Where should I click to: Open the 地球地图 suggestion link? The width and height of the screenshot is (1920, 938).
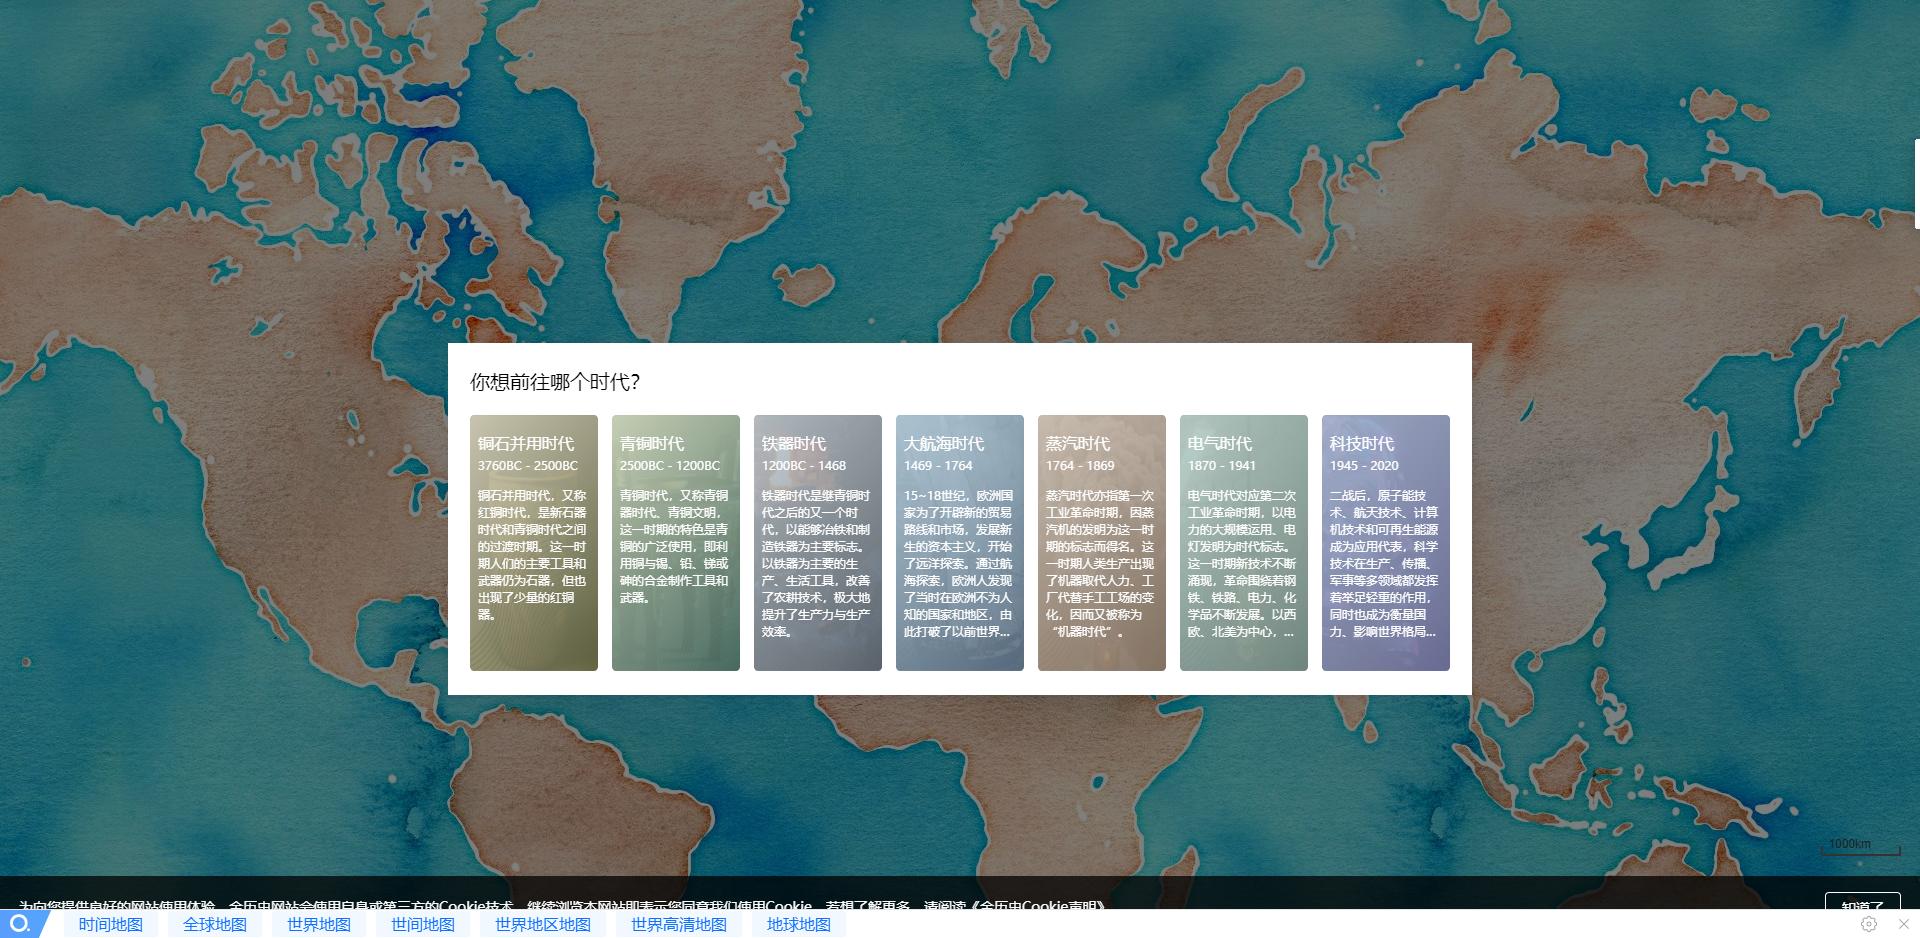(799, 924)
